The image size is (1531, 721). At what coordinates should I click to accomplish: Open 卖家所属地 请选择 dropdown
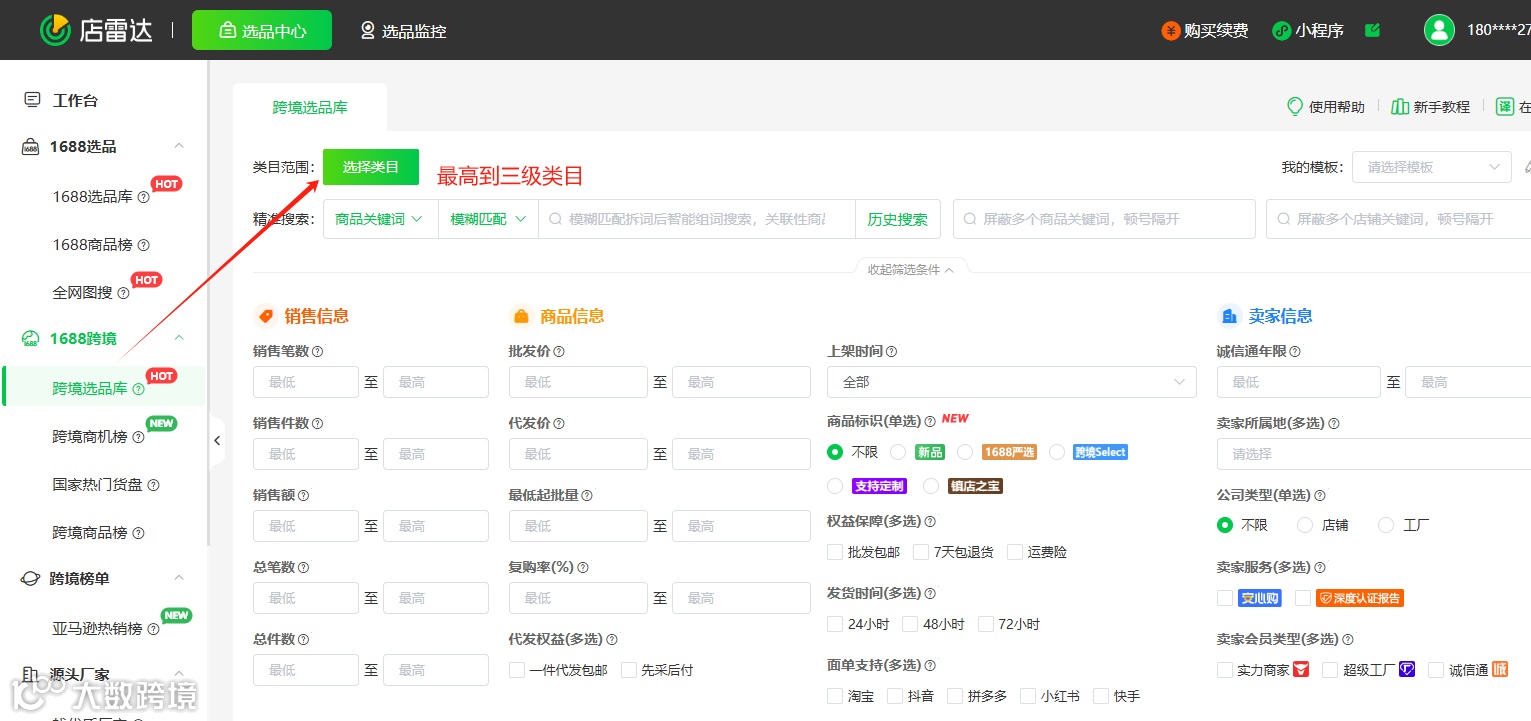point(1373,454)
